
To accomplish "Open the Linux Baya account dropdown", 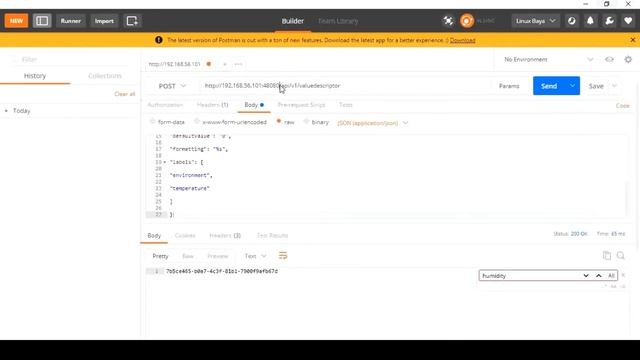I will coord(535,21).
